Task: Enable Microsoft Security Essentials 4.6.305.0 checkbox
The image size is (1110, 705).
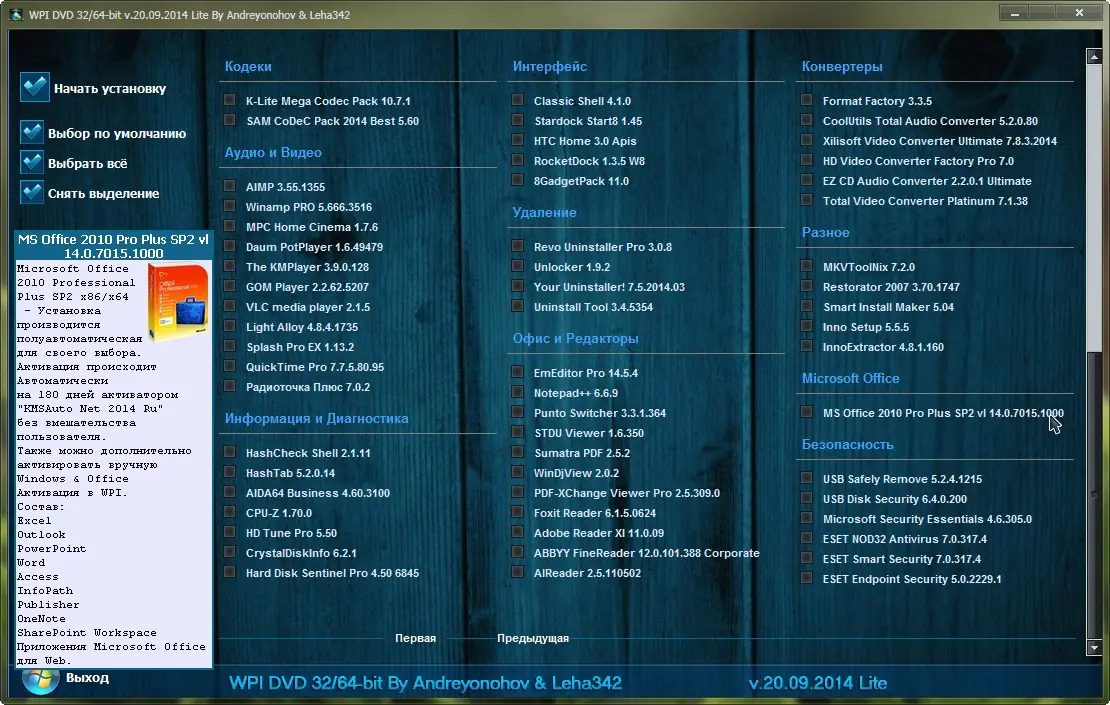Action: click(x=806, y=517)
